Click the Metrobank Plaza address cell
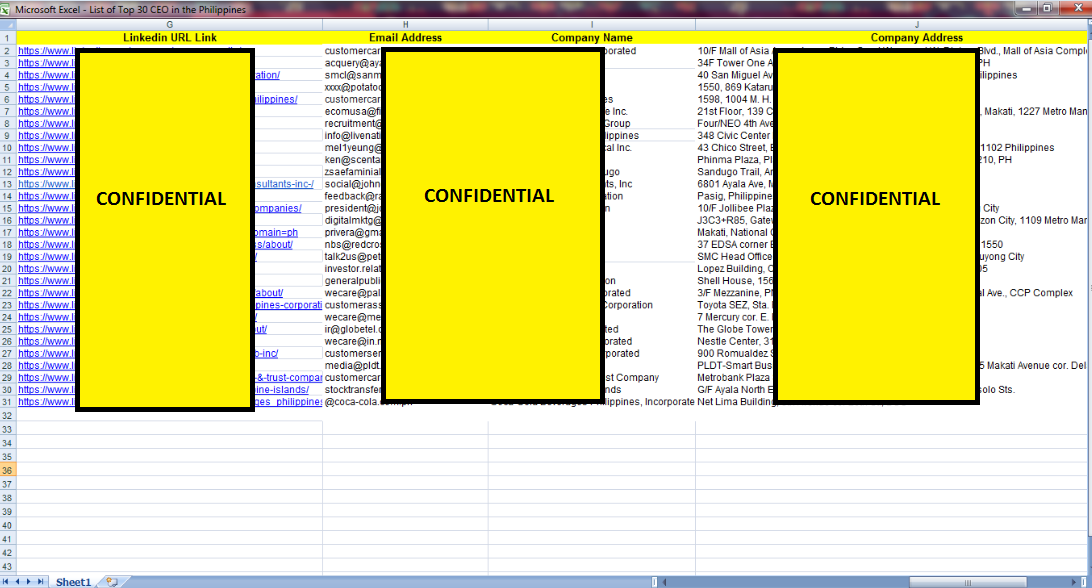The width and height of the screenshot is (1092, 588). click(735, 378)
